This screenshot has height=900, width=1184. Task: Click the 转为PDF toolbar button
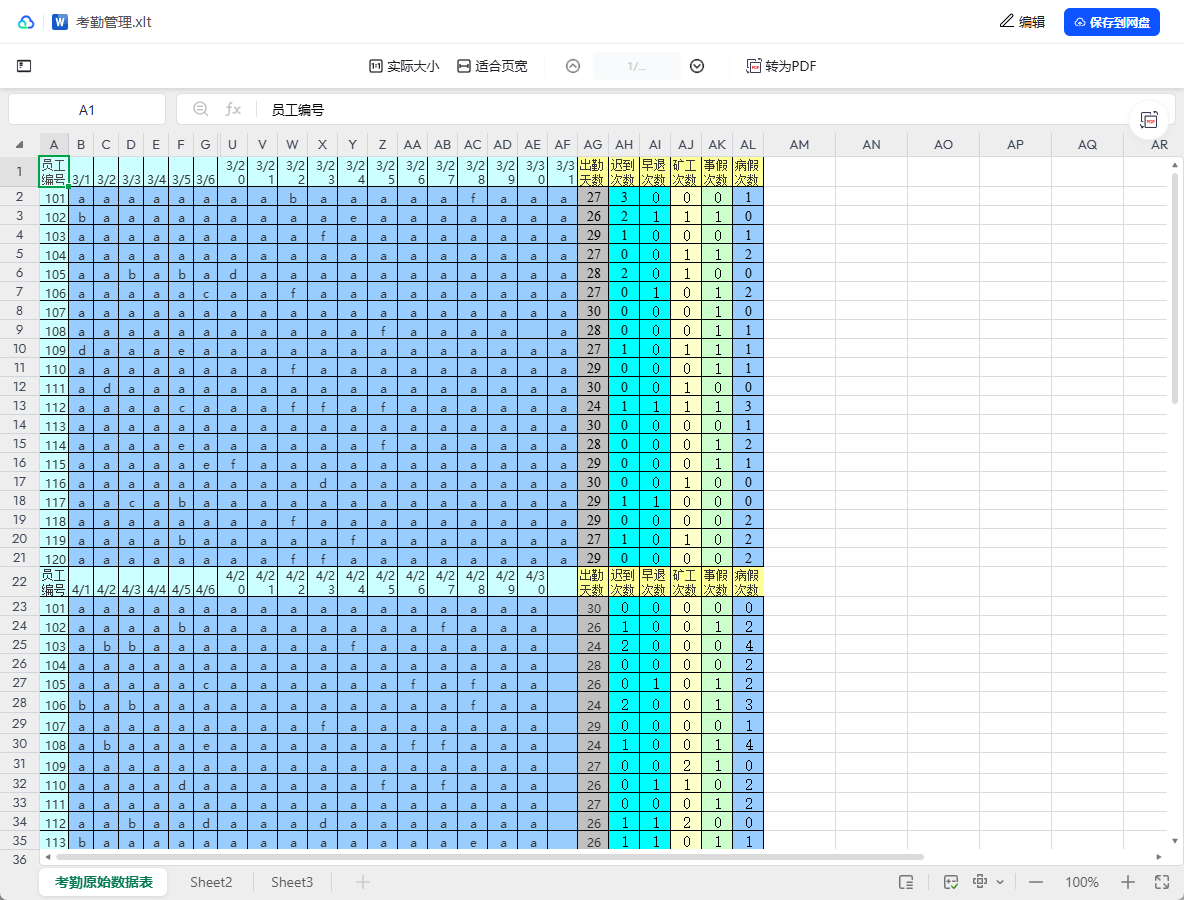tap(780, 66)
